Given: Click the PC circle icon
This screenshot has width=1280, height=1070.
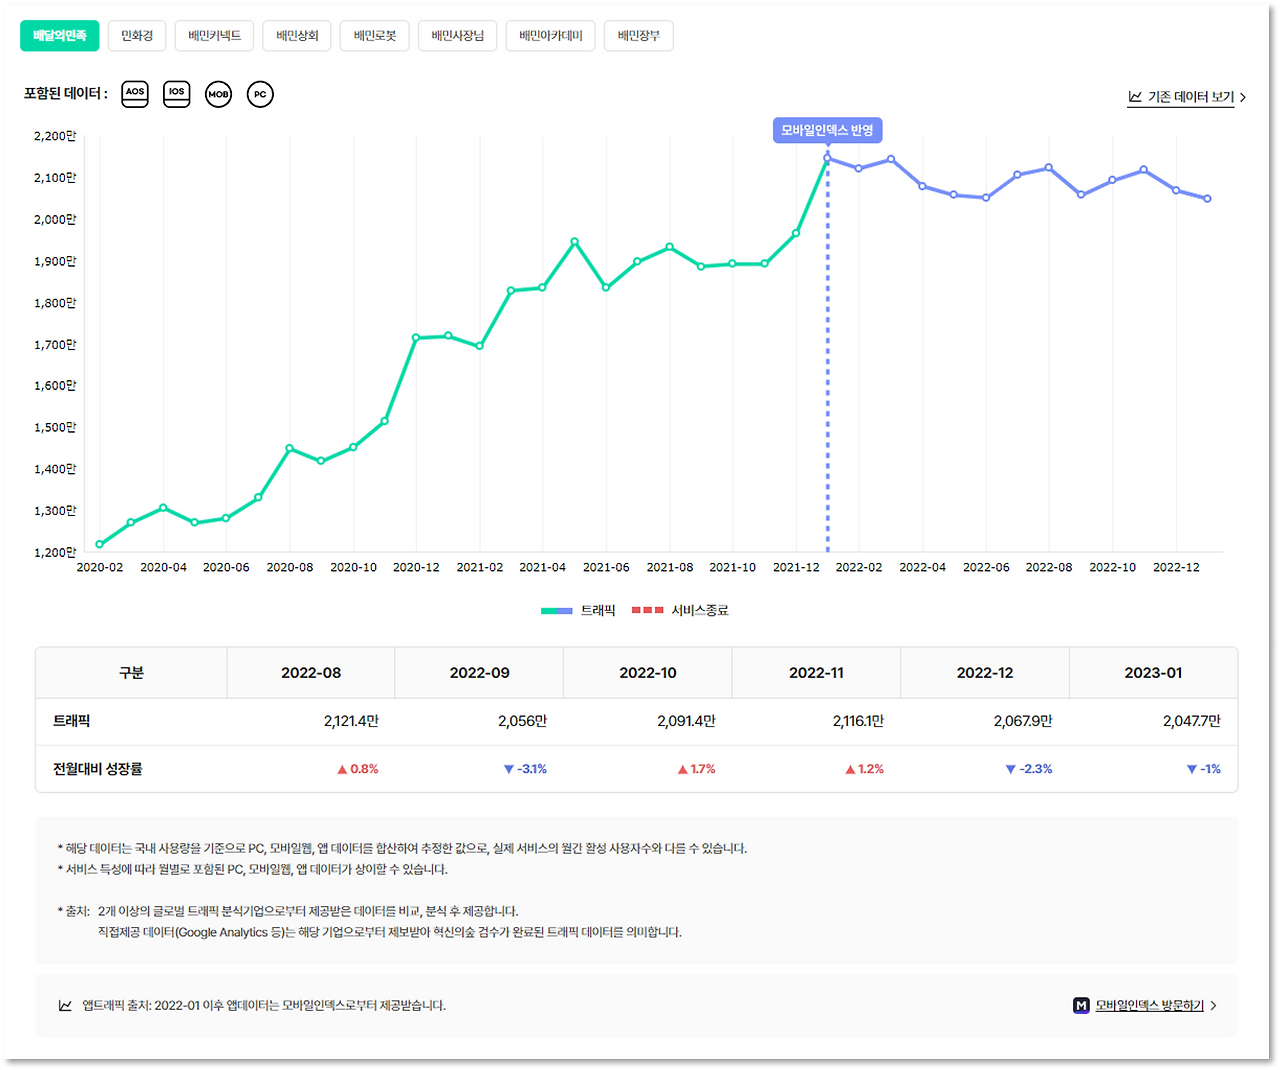Looking at the screenshot, I should (260, 94).
